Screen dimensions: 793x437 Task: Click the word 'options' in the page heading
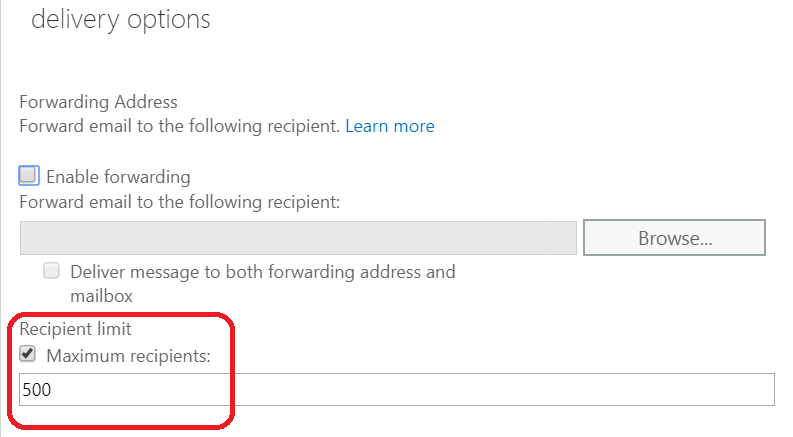[168, 20]
